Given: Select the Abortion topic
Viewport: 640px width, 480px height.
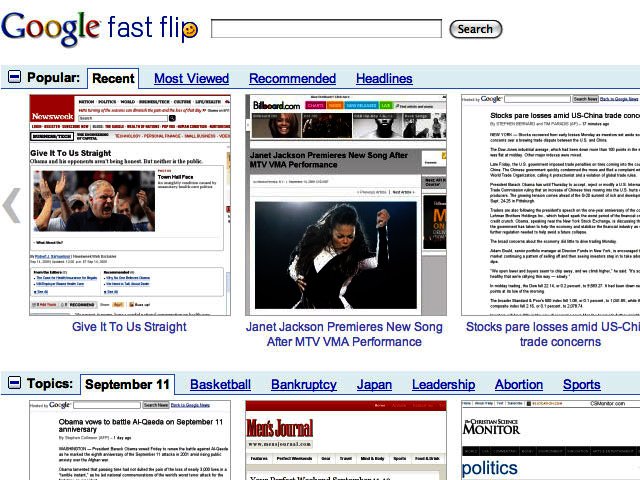Looking at the screenshot, I should 519,384.
